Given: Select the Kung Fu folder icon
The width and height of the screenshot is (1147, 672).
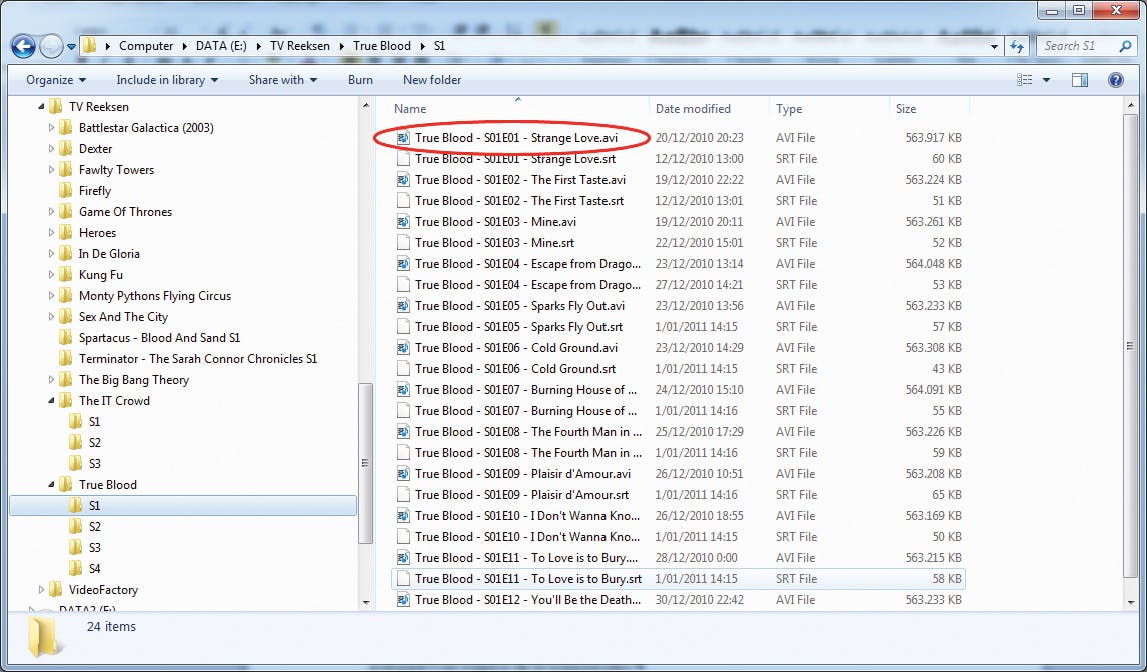Looking at the screenshot, I should tap(65, 275).
